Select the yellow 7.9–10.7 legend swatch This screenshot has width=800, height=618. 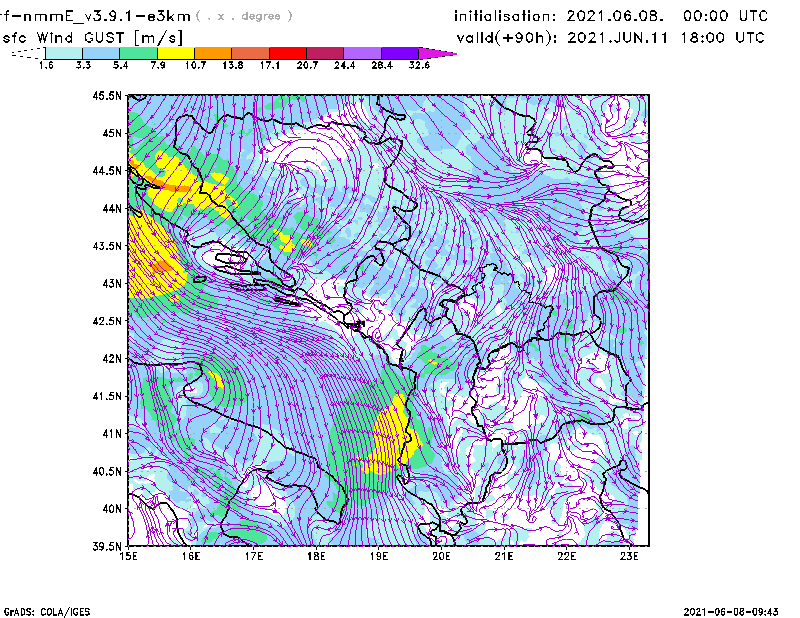coord(176,53)
